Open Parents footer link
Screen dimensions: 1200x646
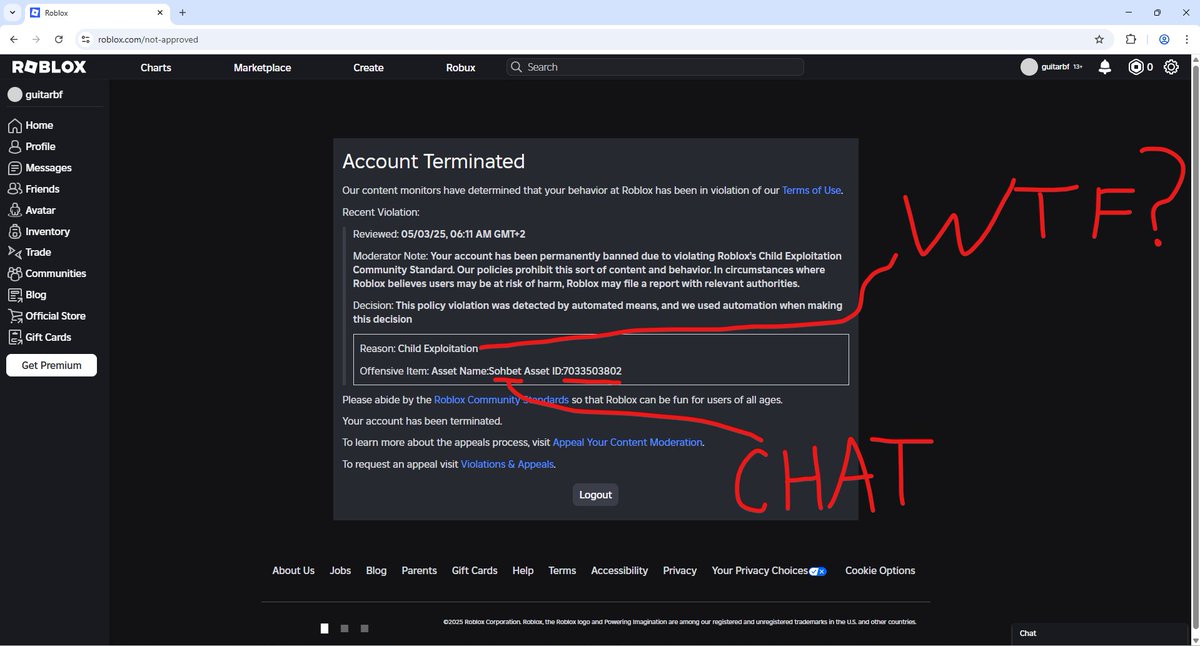pyautogui.click(x=419, y=570)
